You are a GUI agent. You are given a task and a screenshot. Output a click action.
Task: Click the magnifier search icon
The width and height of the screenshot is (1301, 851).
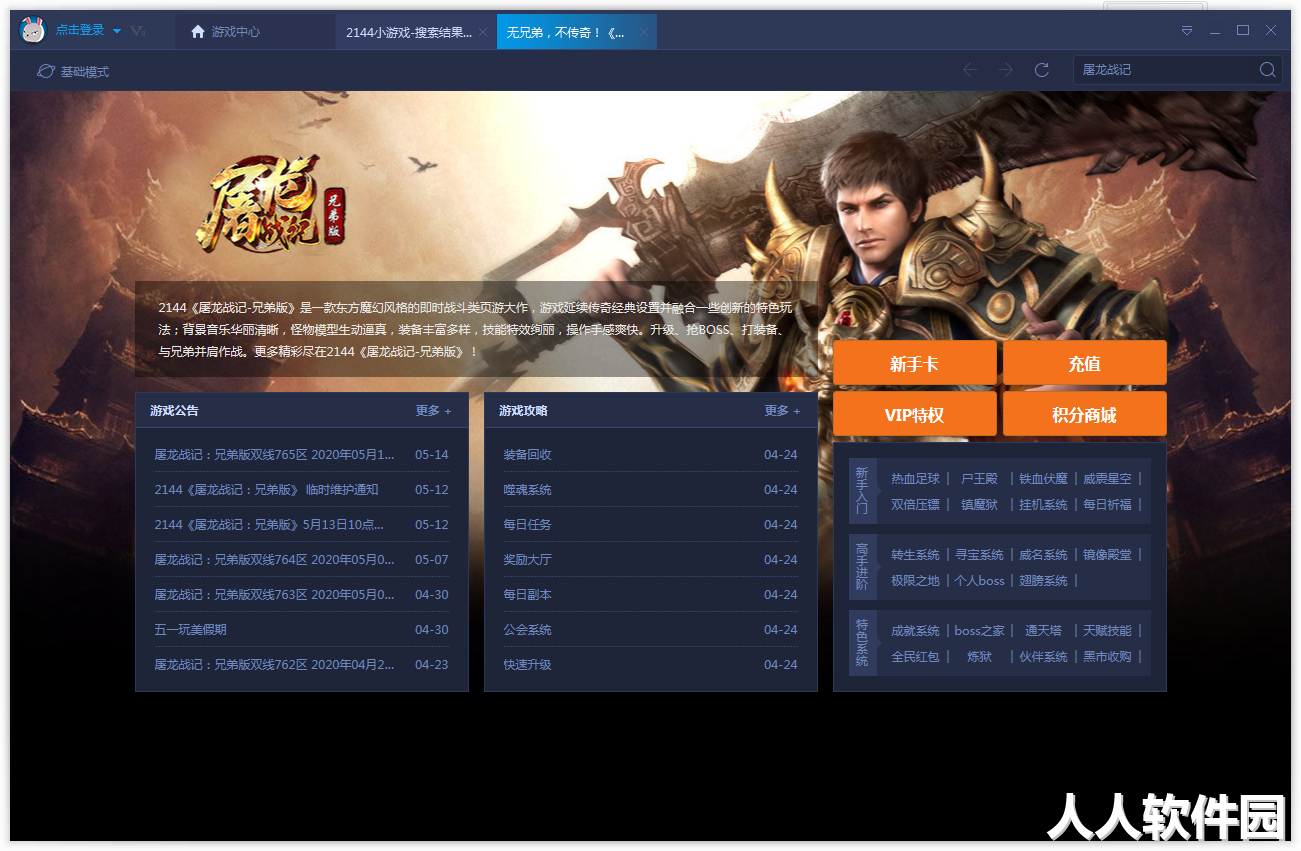click(x=1267, y=70)
